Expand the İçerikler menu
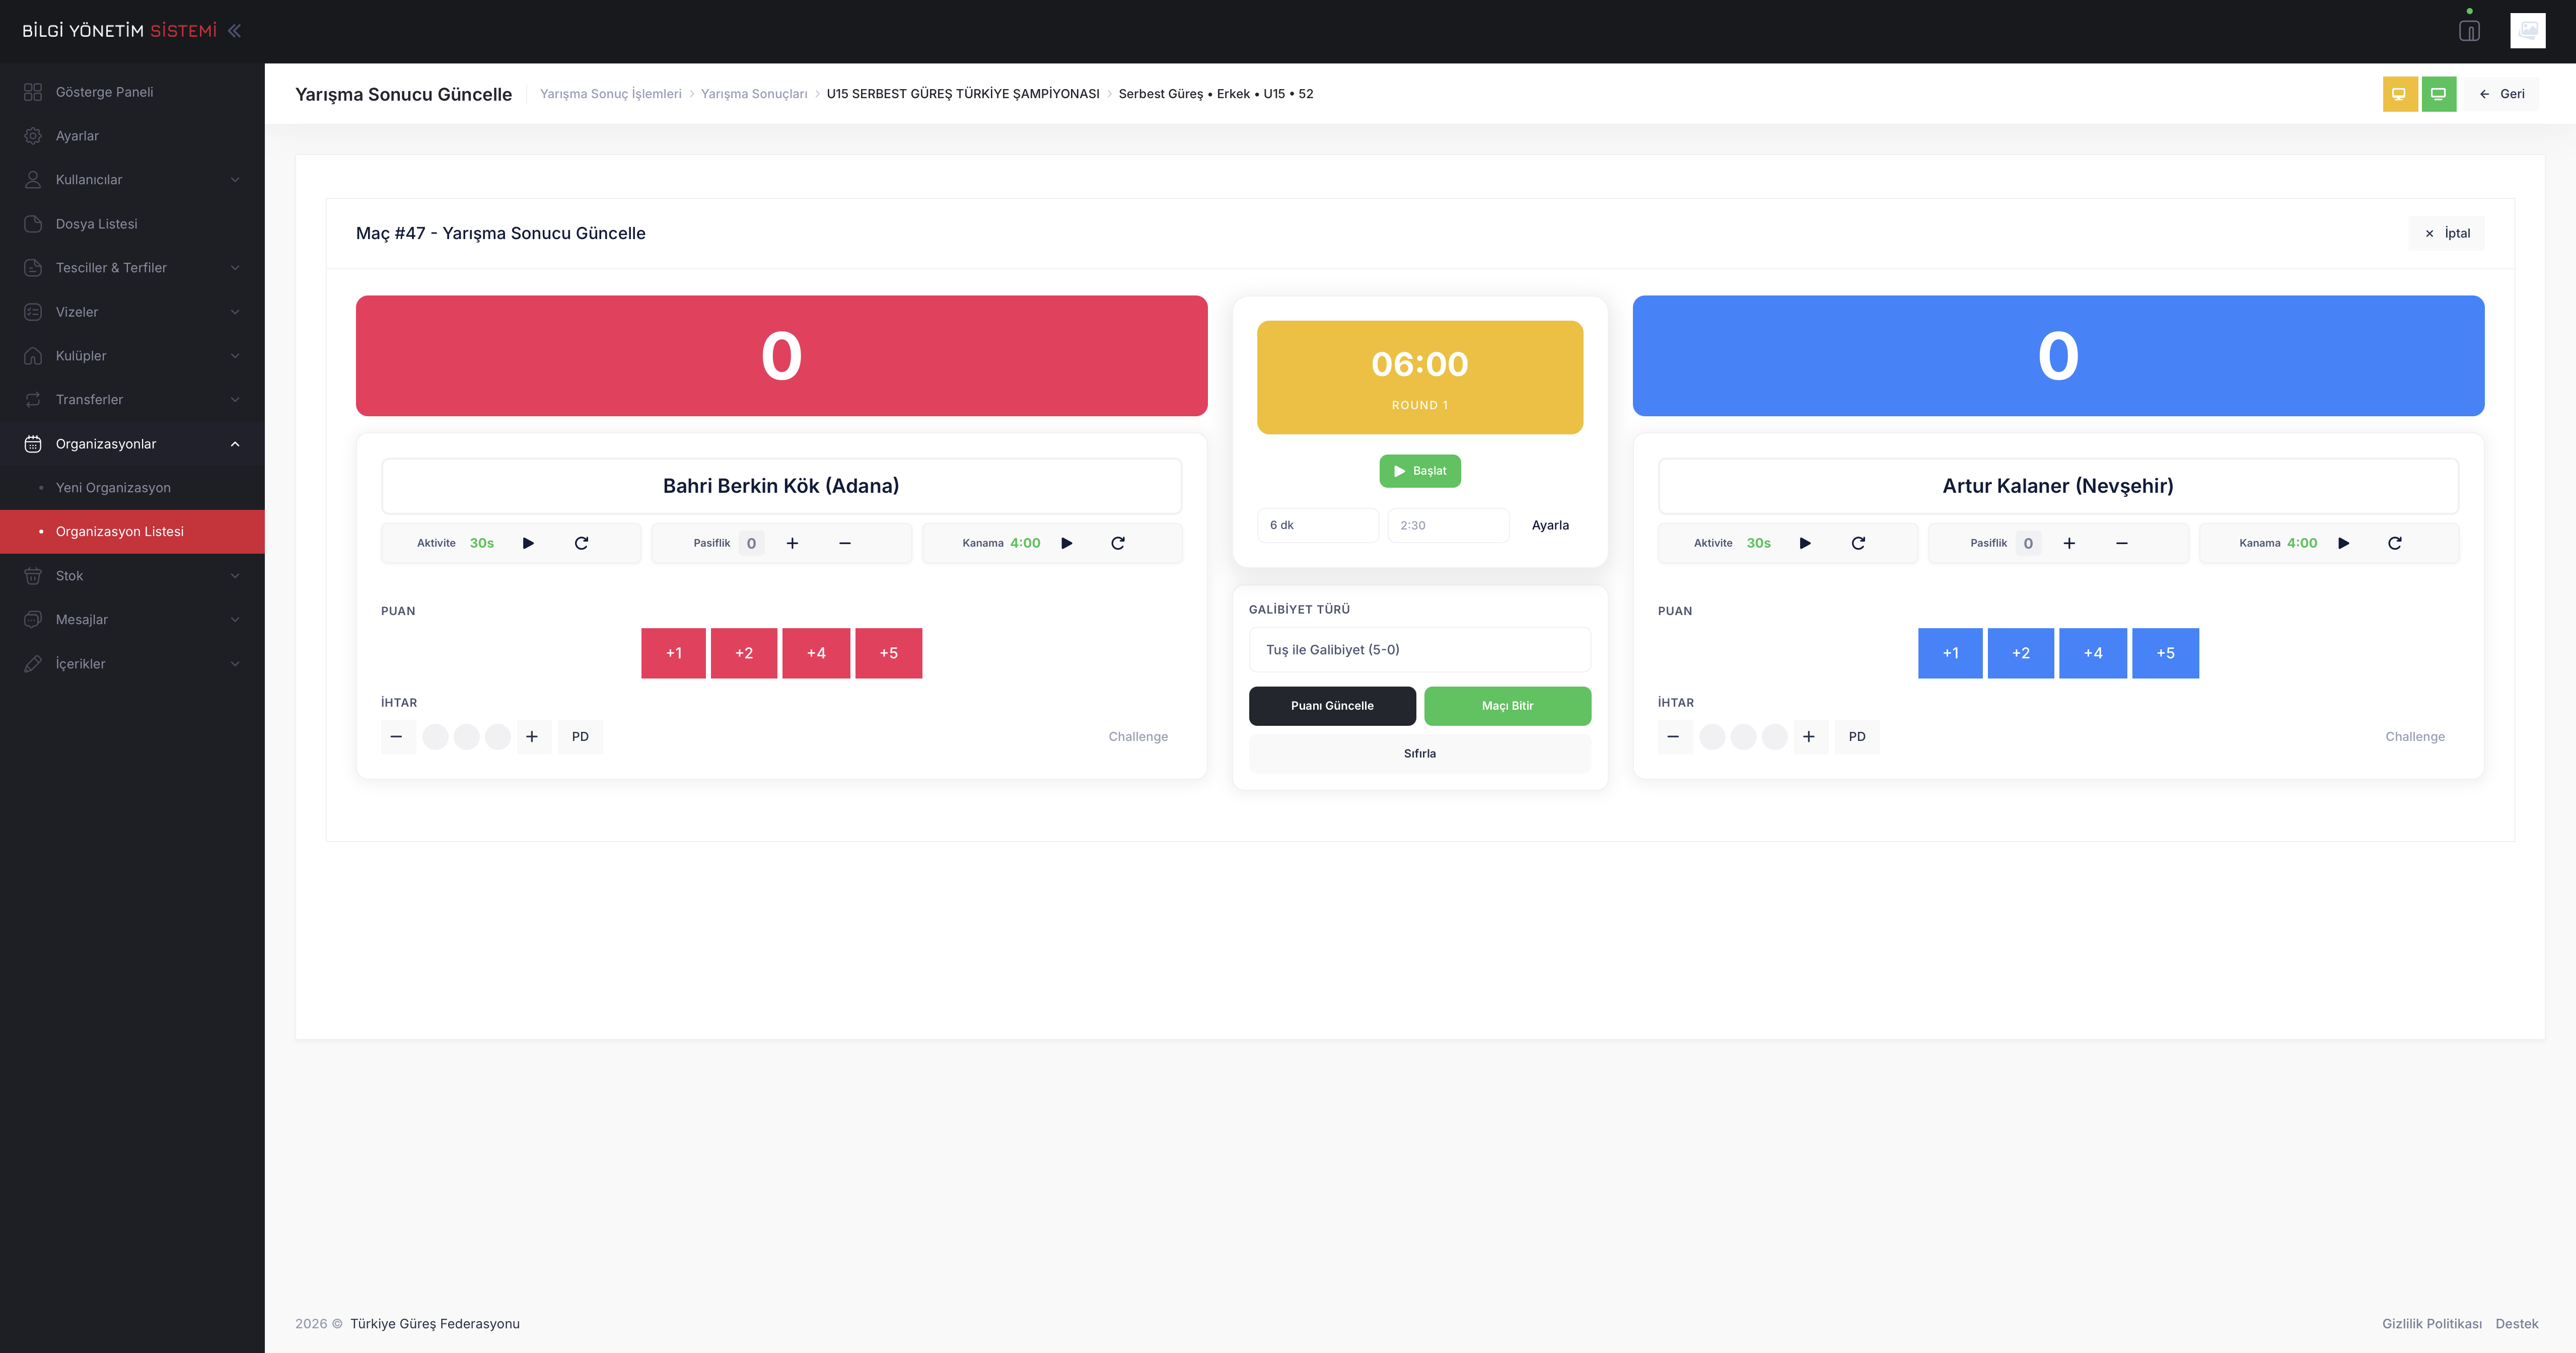2576x1353 pixels. pyautogui.click(x=132, y=664)
